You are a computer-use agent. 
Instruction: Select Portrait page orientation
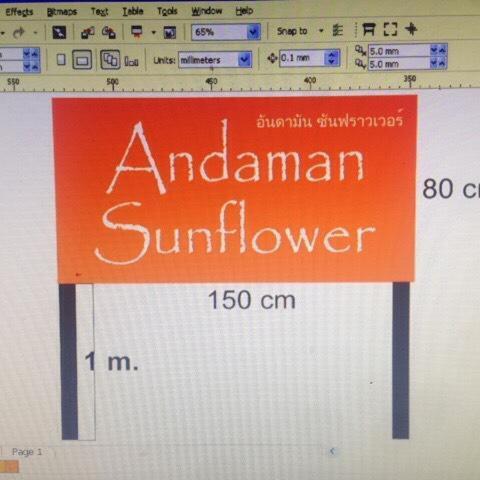(61, 60)
